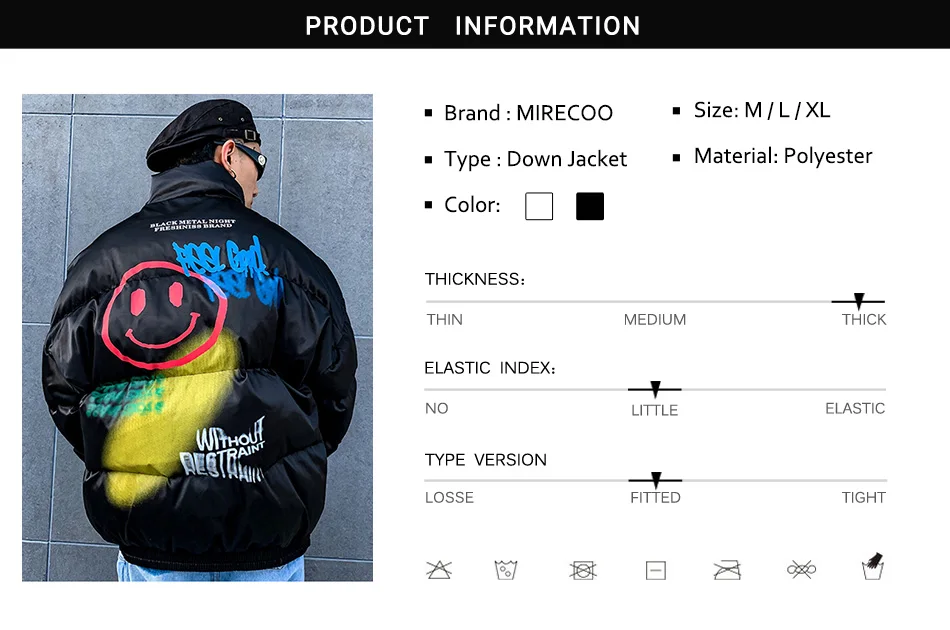This screenshot has width=950, height=630.
Task: Click the do-not-iron icon
Action: 727,570
